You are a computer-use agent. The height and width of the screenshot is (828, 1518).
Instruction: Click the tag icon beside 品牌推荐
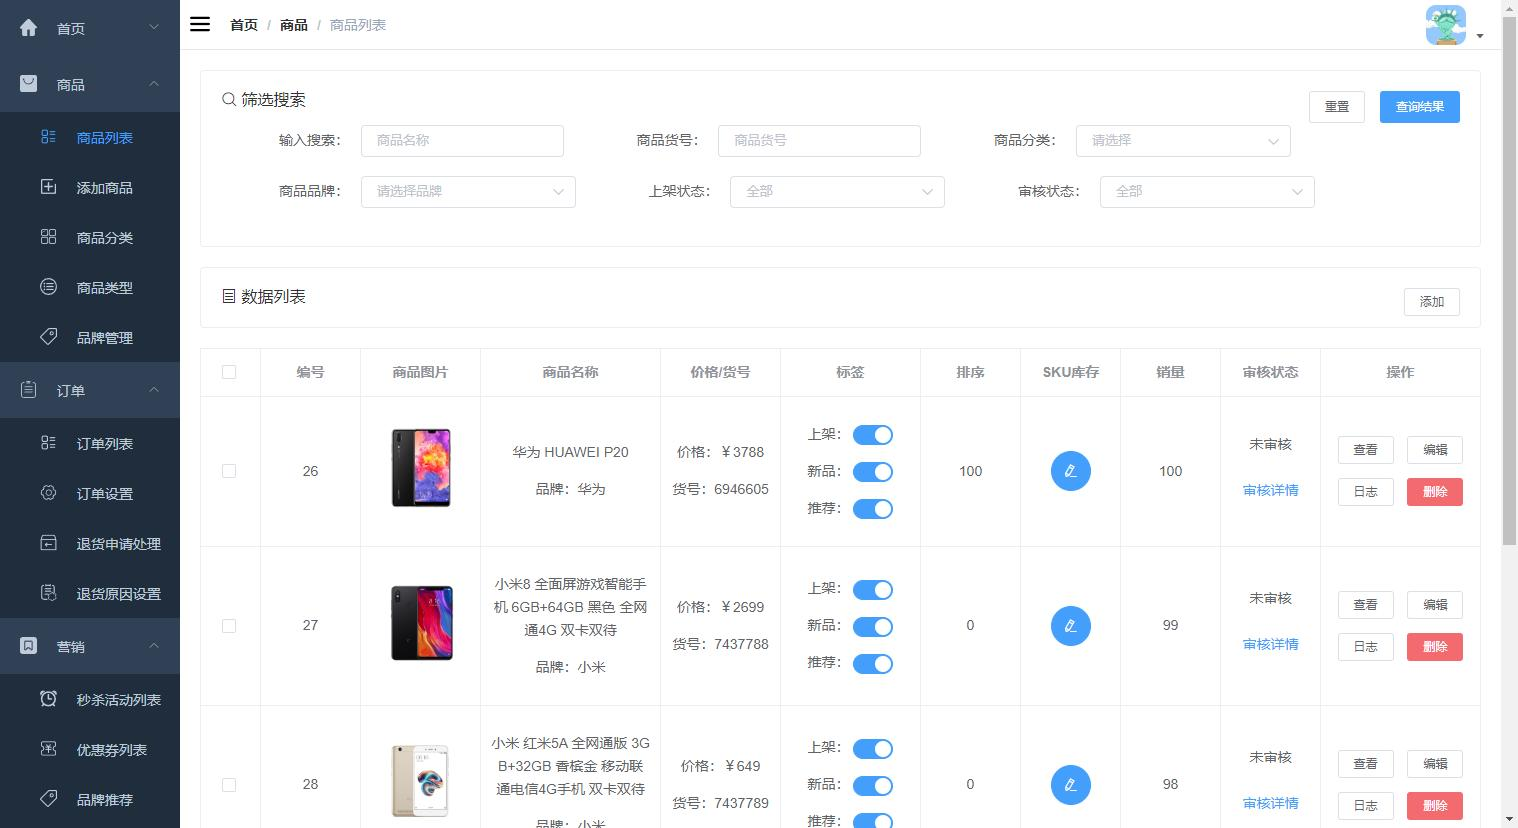click(48, 799)
